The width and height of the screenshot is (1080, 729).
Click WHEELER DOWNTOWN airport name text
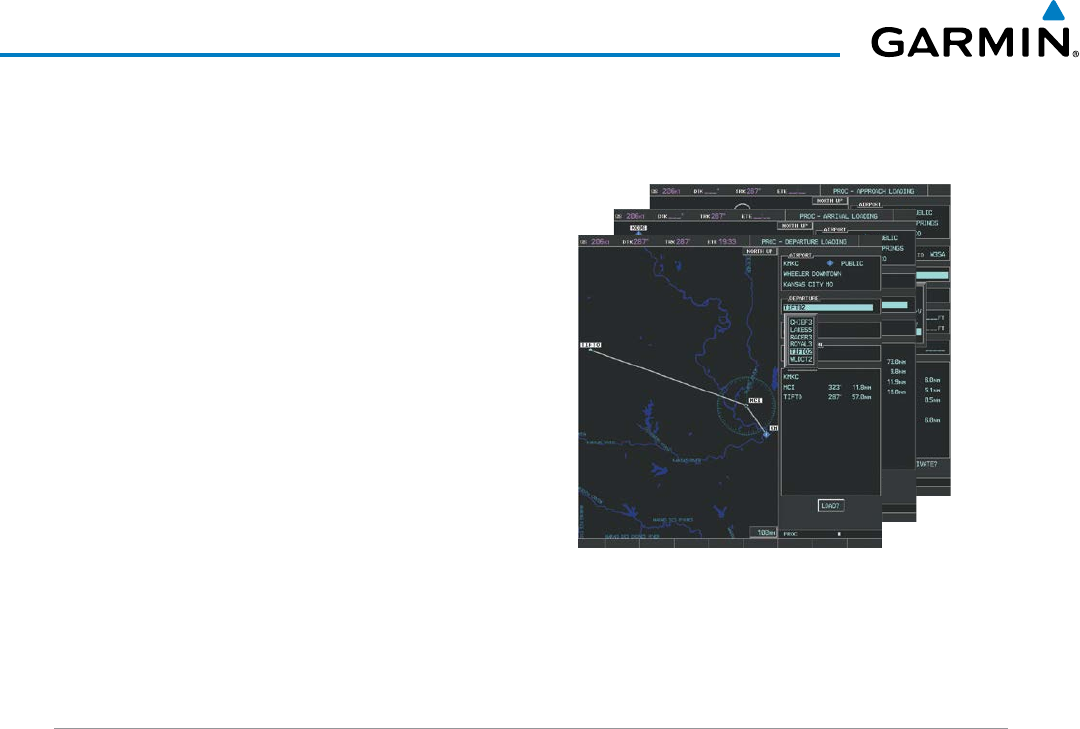[812, 274]
